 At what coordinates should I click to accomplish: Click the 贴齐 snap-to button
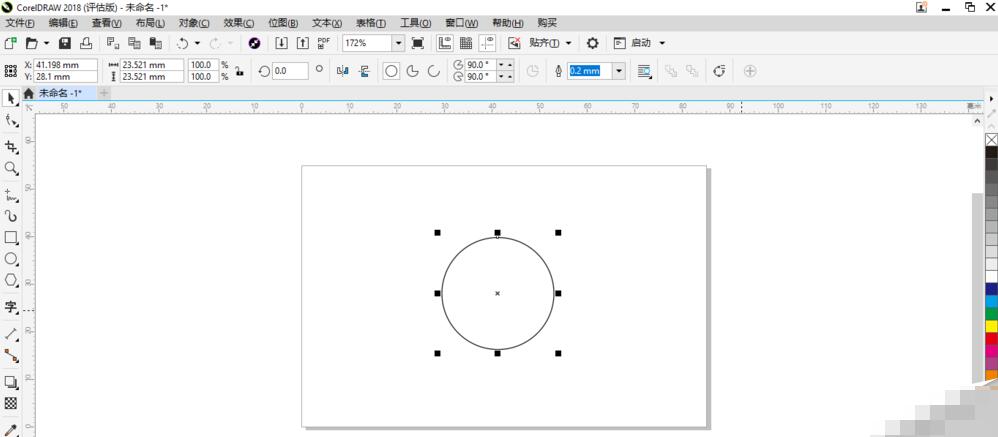(545, 43)
